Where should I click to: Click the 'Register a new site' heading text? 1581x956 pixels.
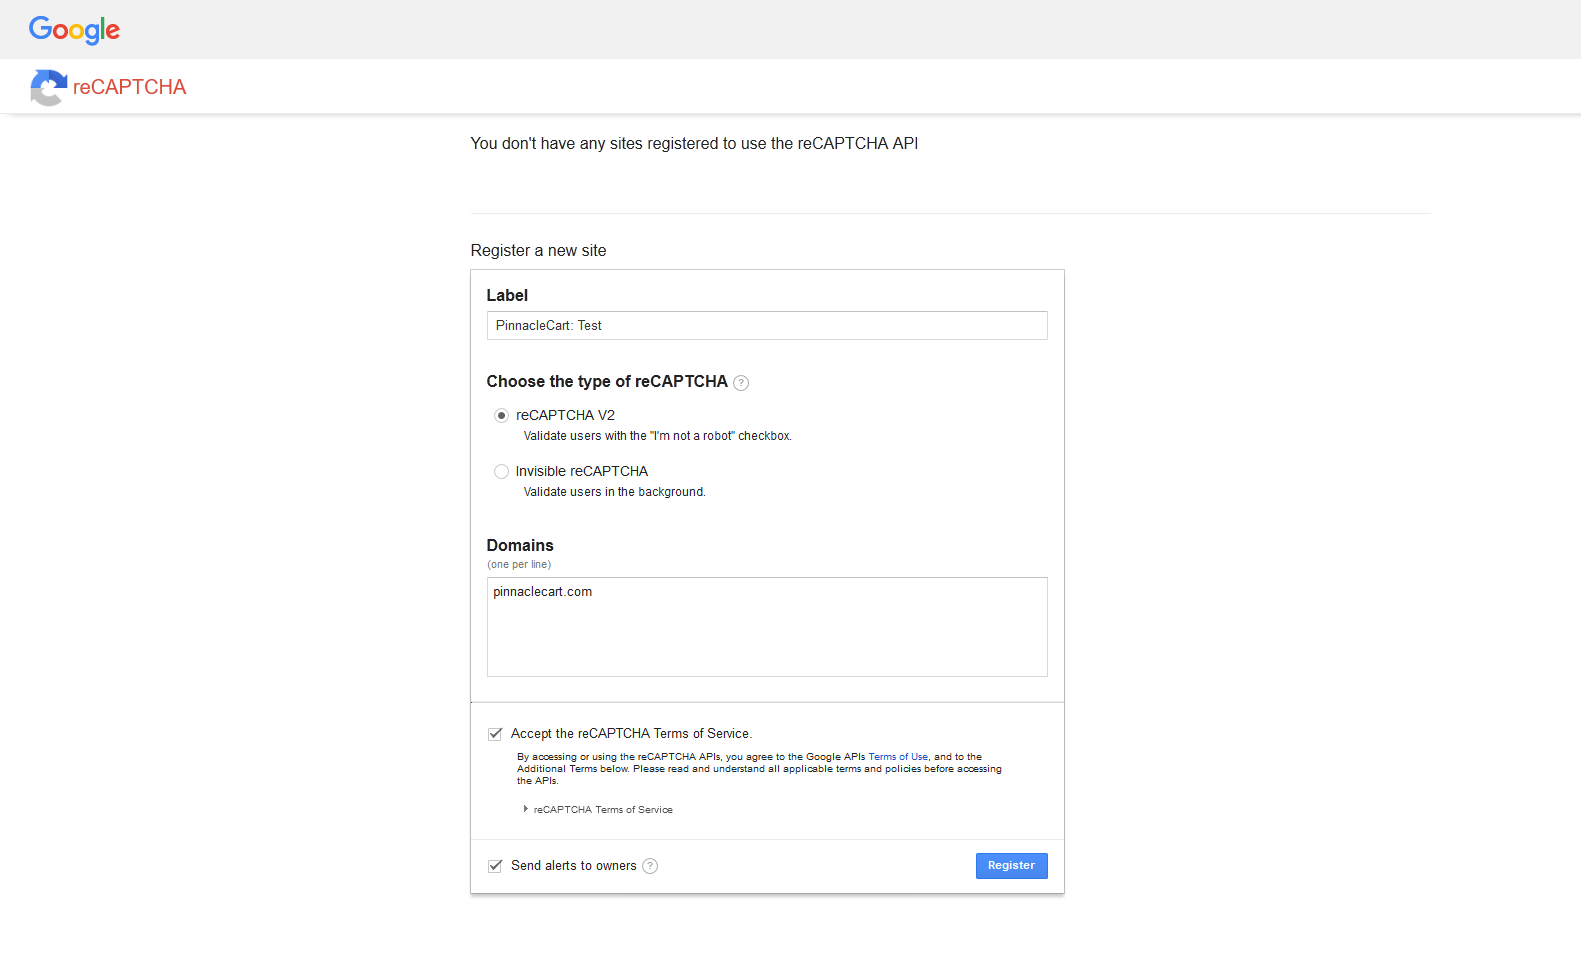(538, 251)
